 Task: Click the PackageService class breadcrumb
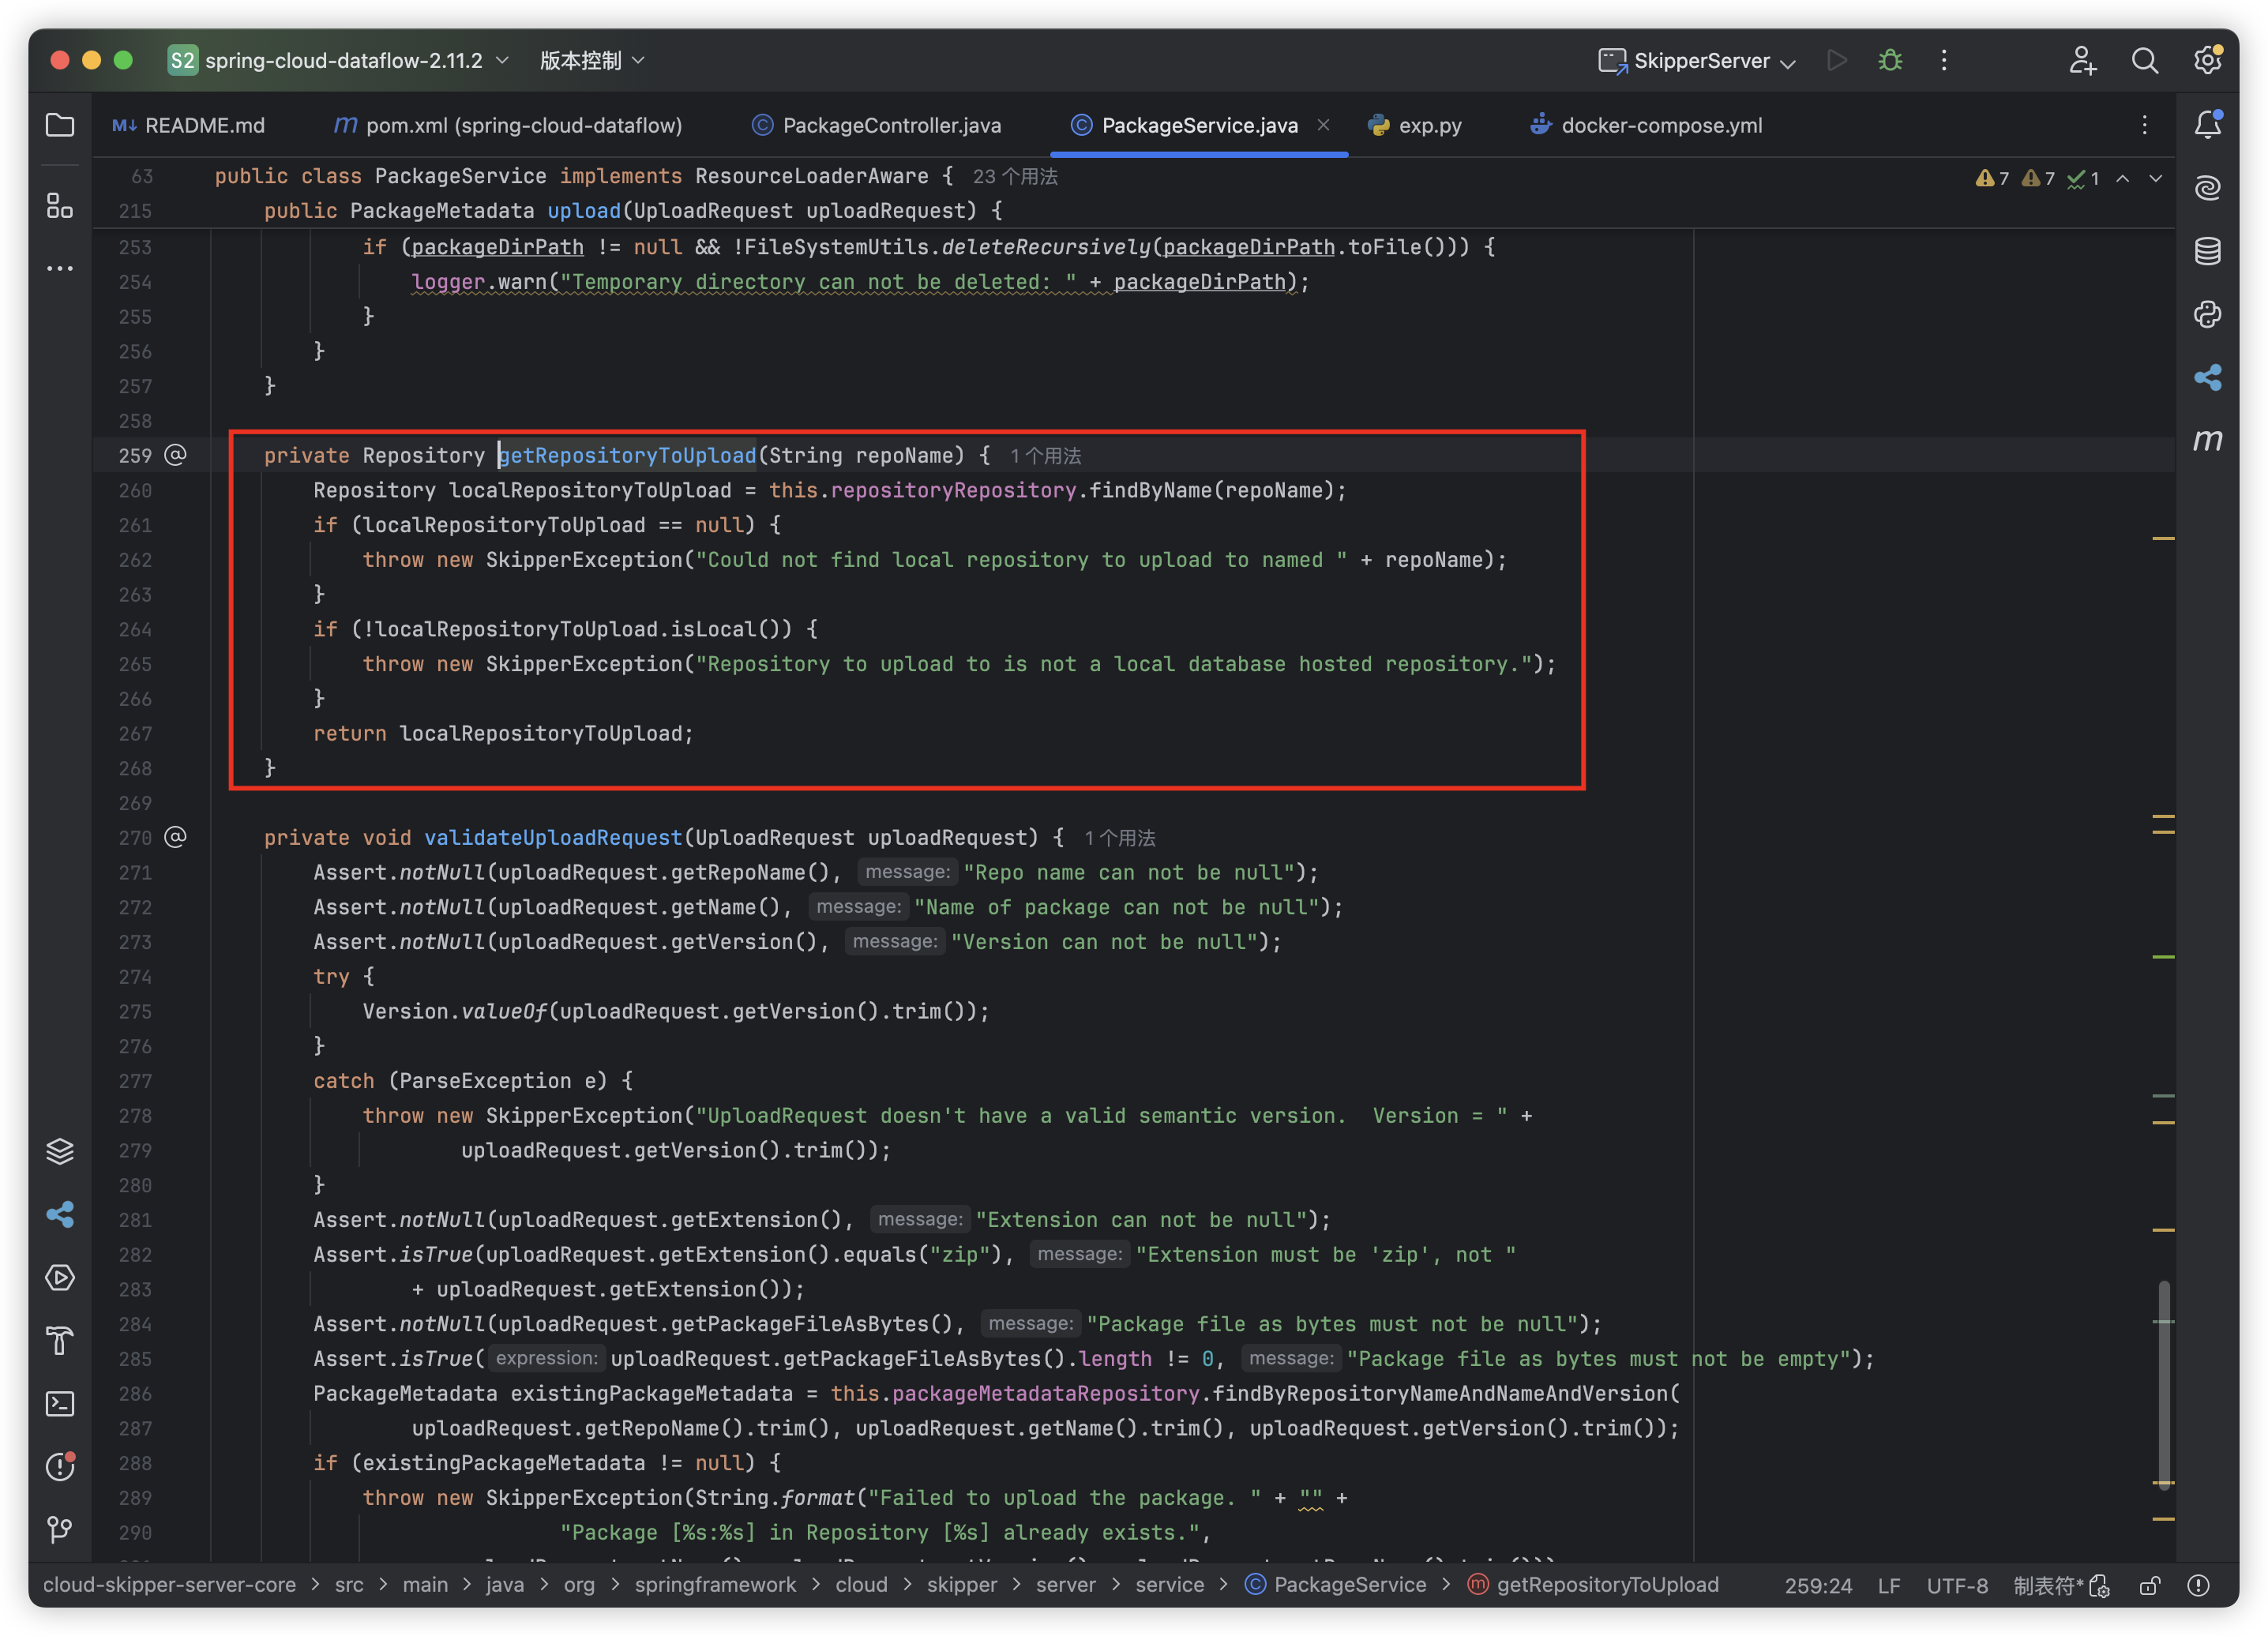1336,1585
